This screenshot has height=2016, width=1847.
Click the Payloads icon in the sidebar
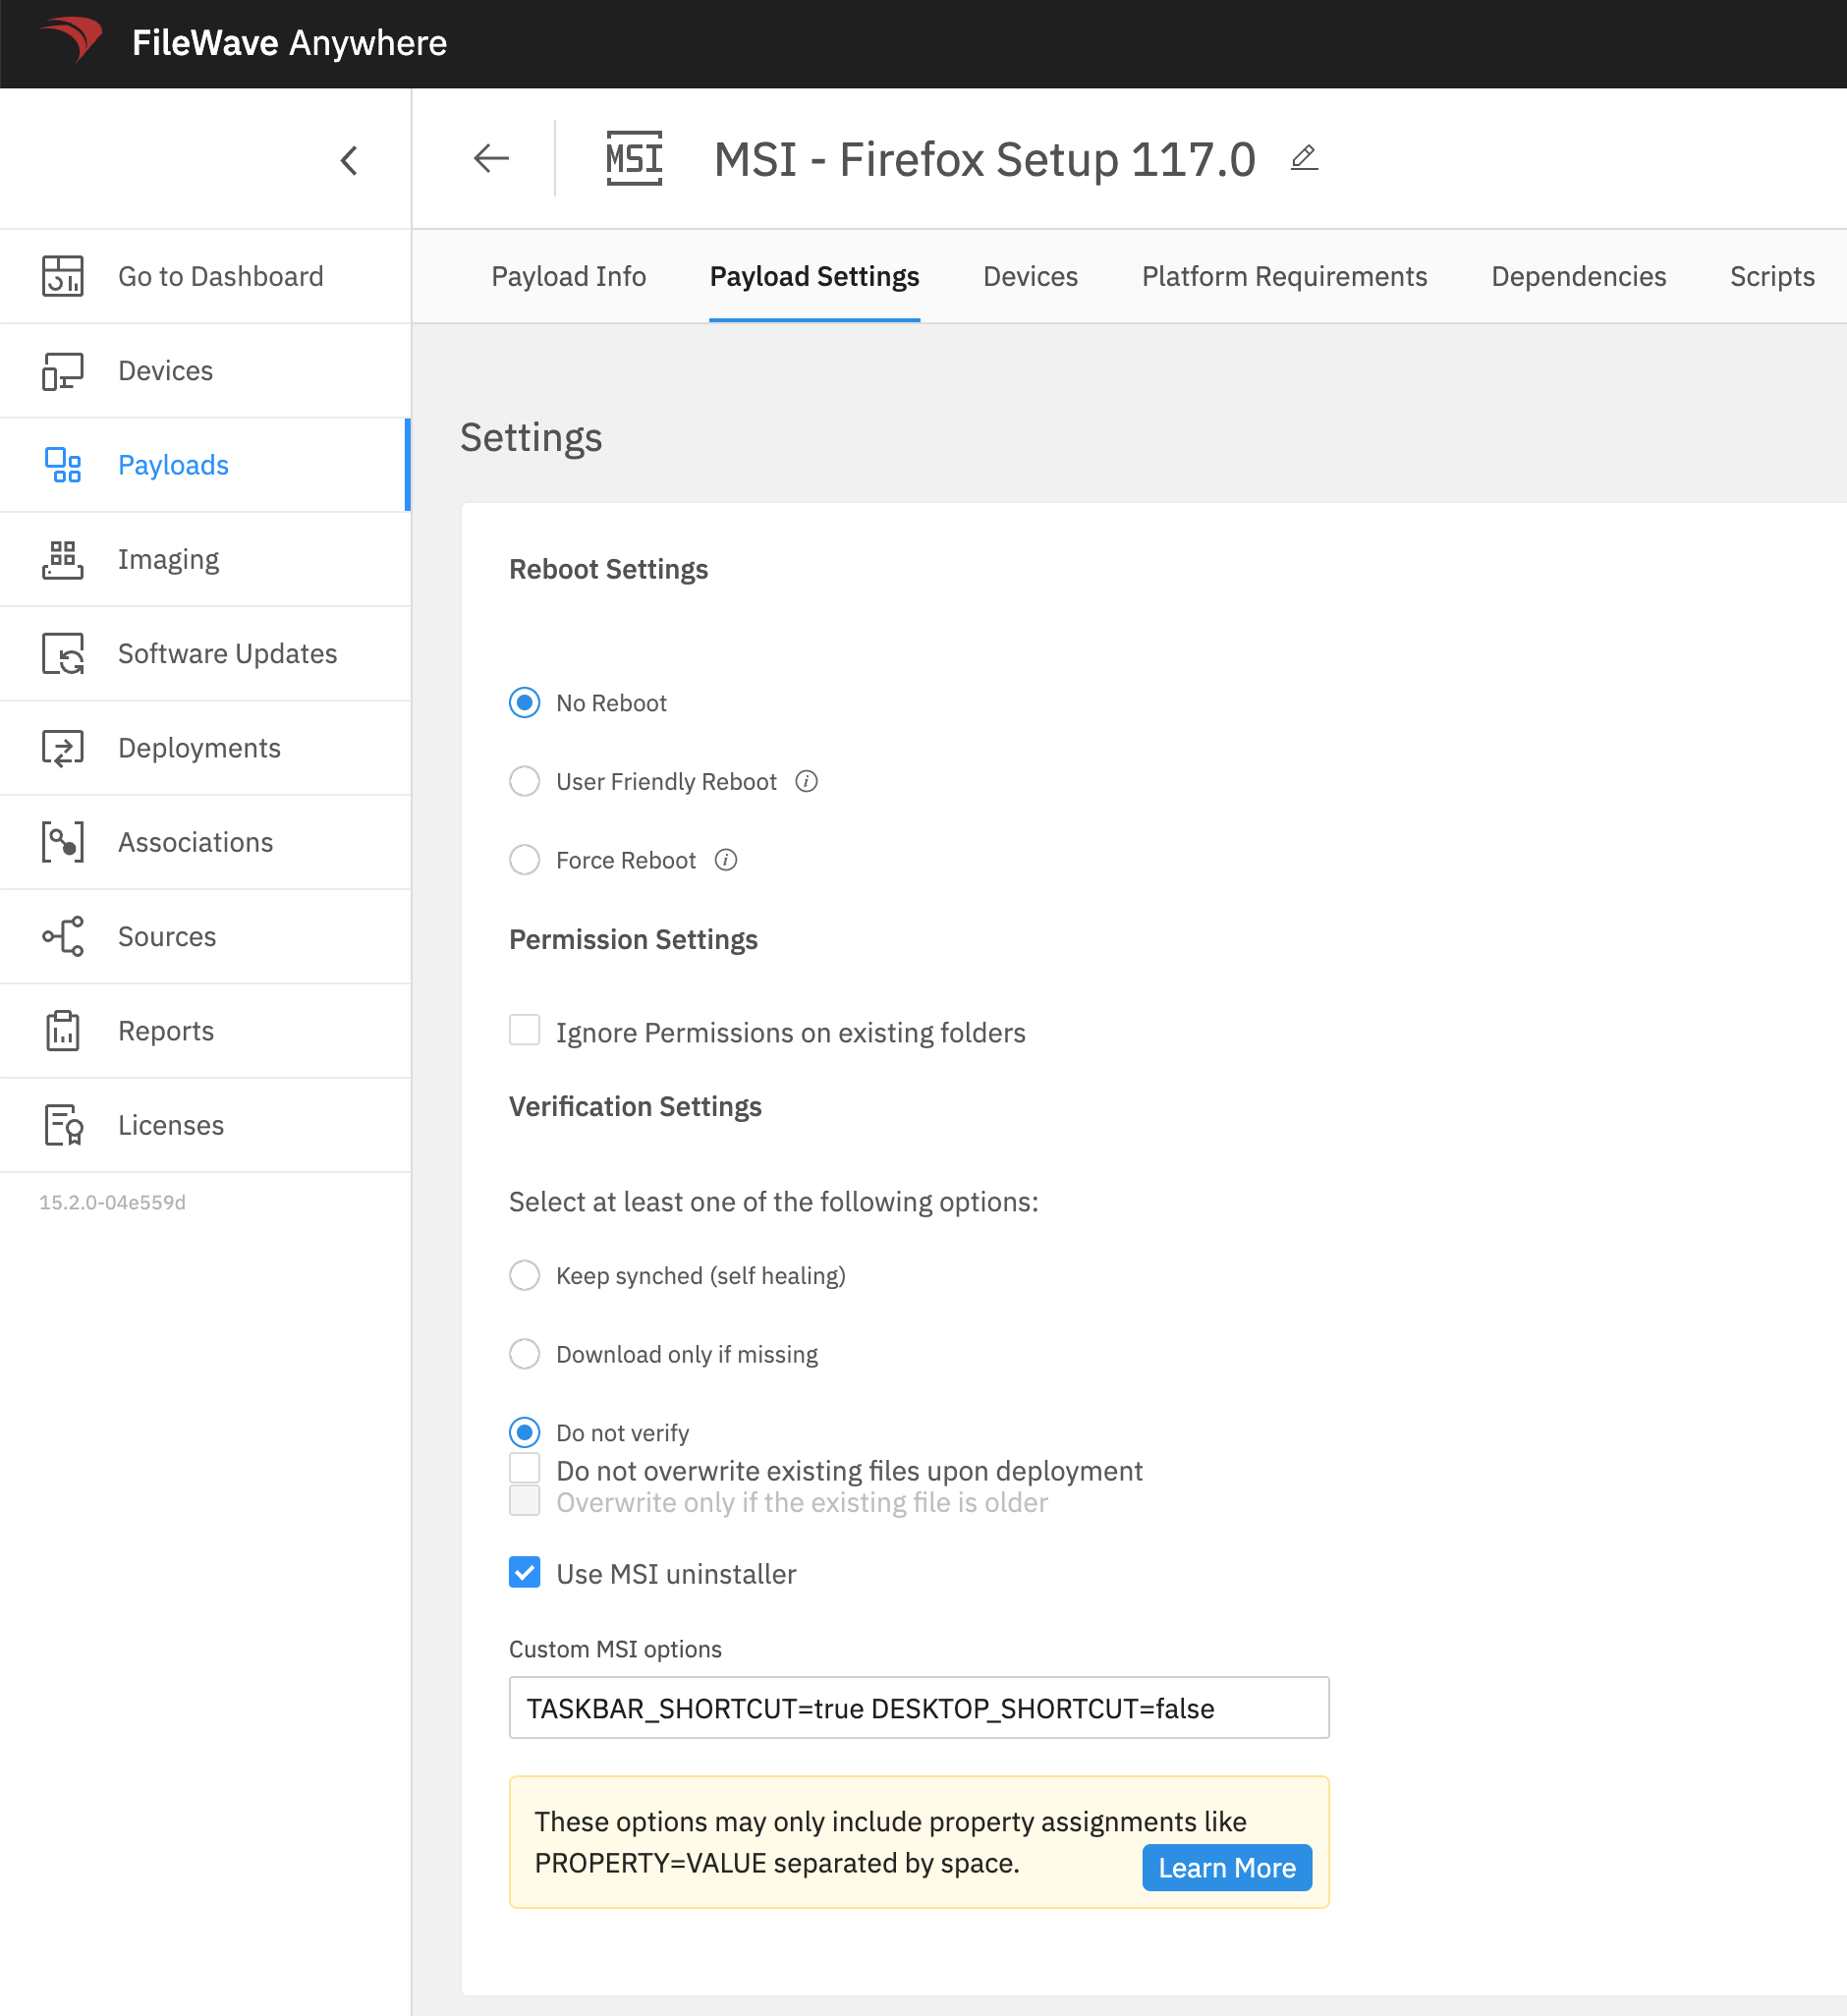click(x=63, y=465)
